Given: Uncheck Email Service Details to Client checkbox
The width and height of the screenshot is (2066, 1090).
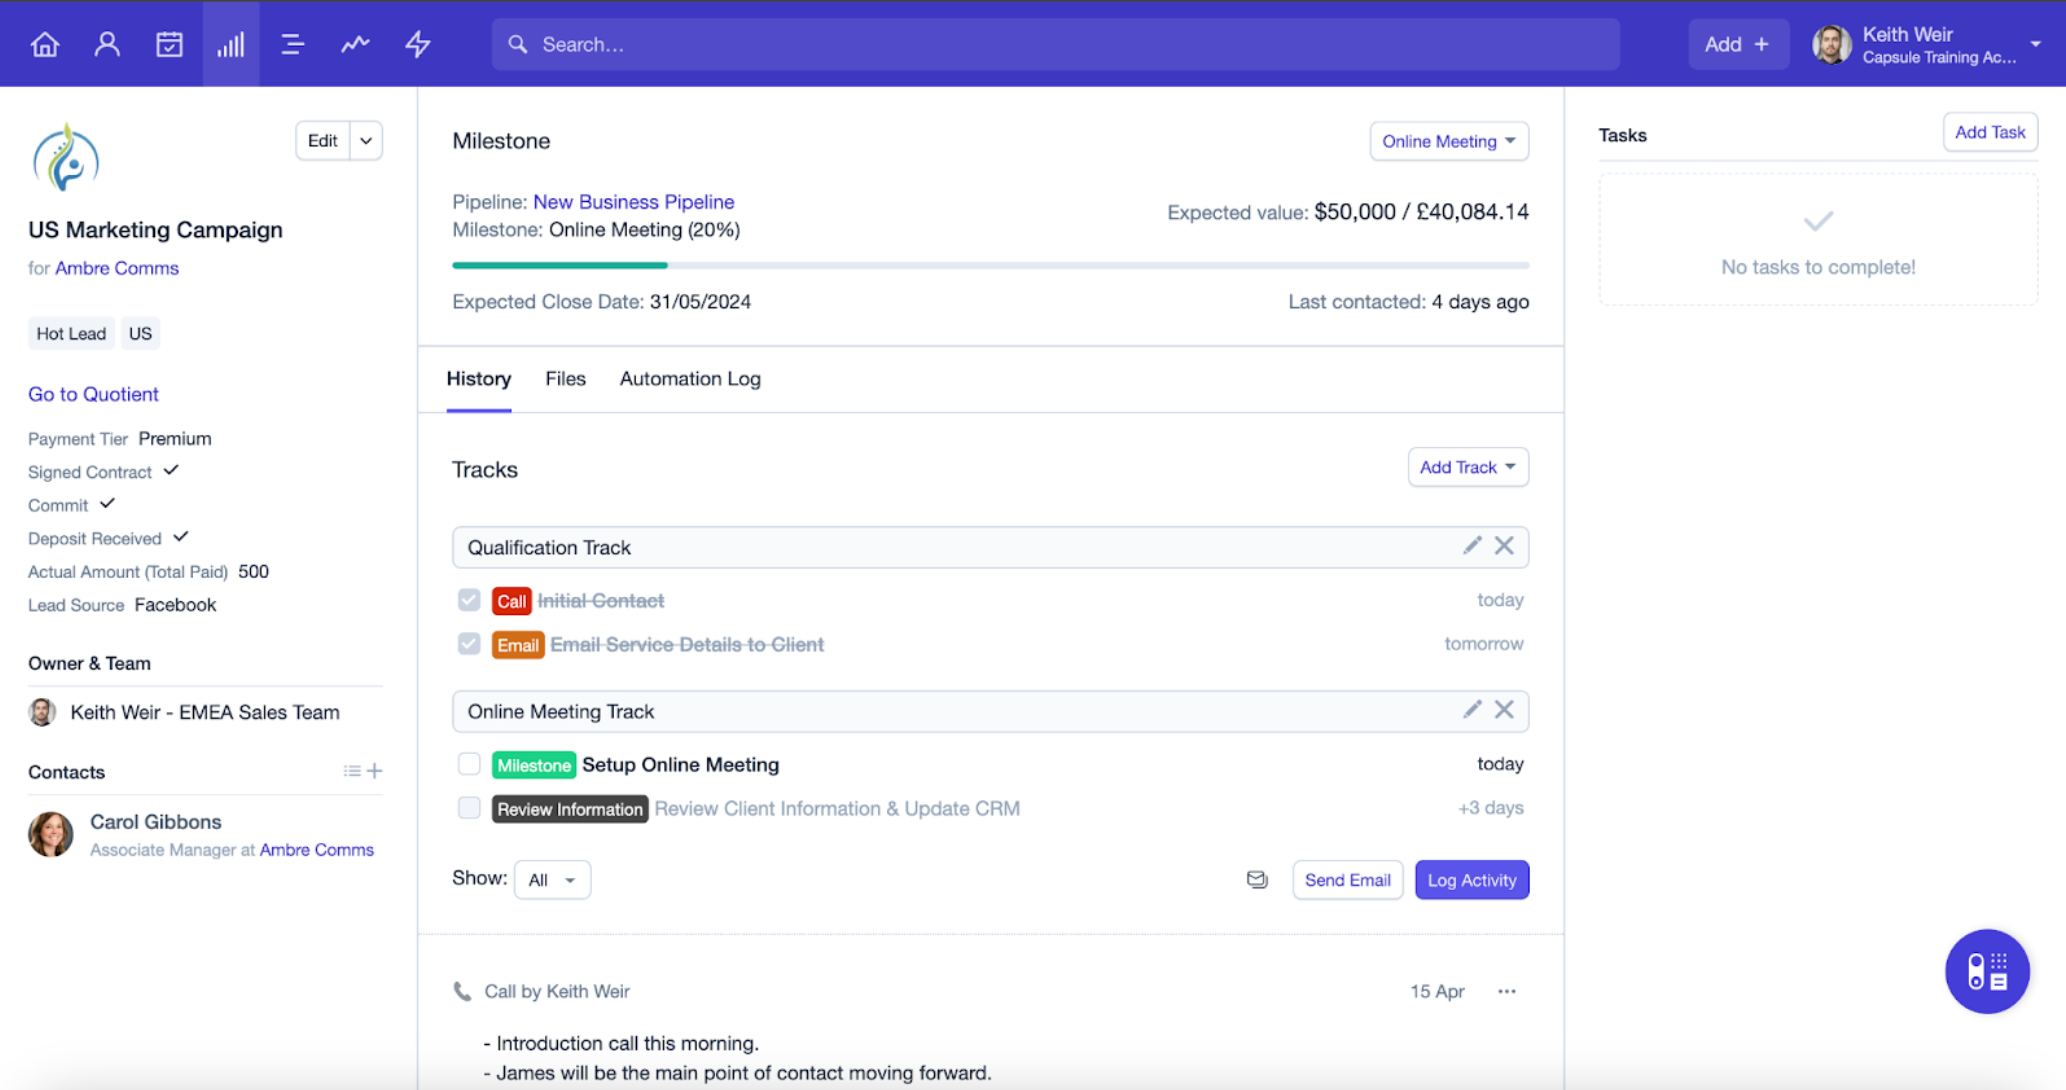Looking at the screenshot, I should (x=469, y=644).
